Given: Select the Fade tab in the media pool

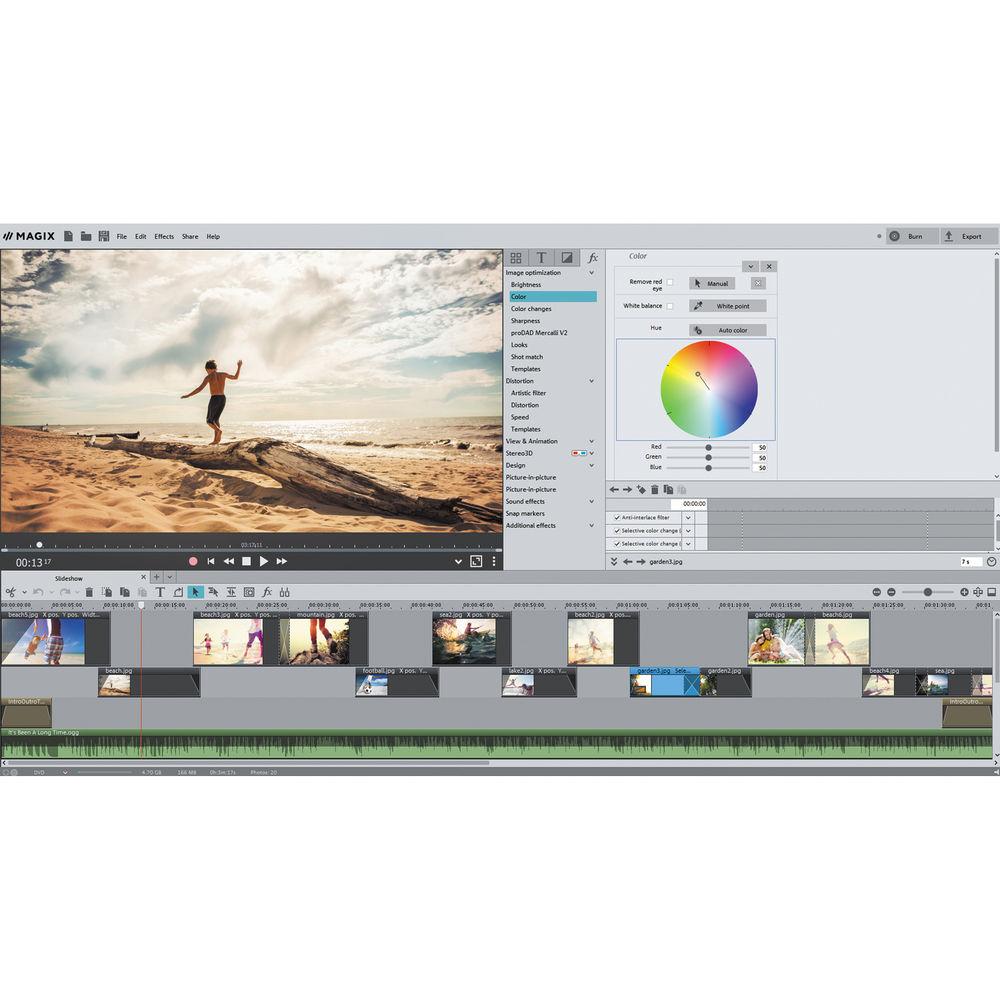Looking at the screenshot, I should coord(568,257).
